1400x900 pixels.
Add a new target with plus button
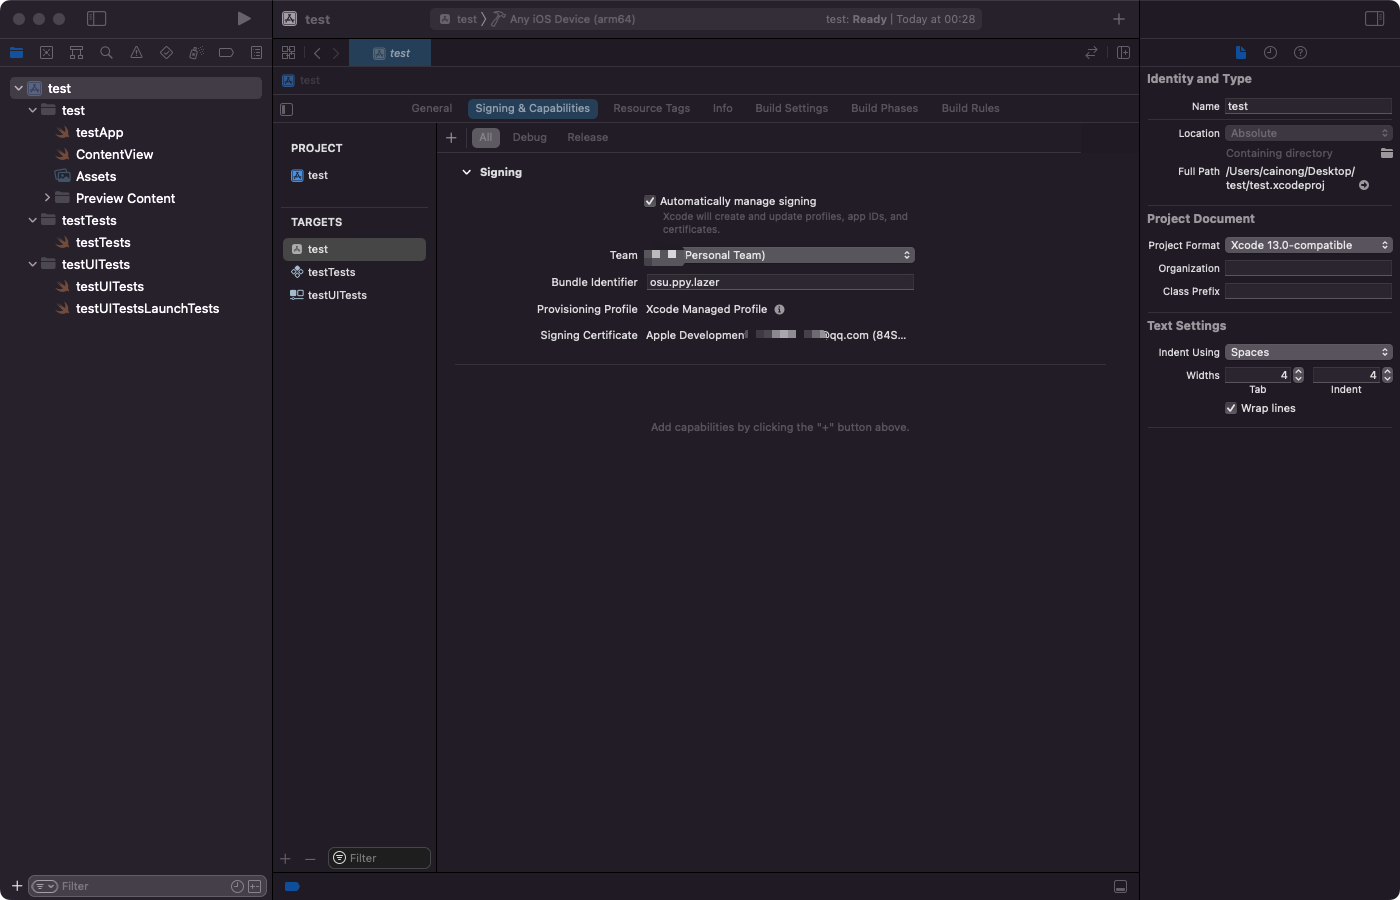coord(285,859)
